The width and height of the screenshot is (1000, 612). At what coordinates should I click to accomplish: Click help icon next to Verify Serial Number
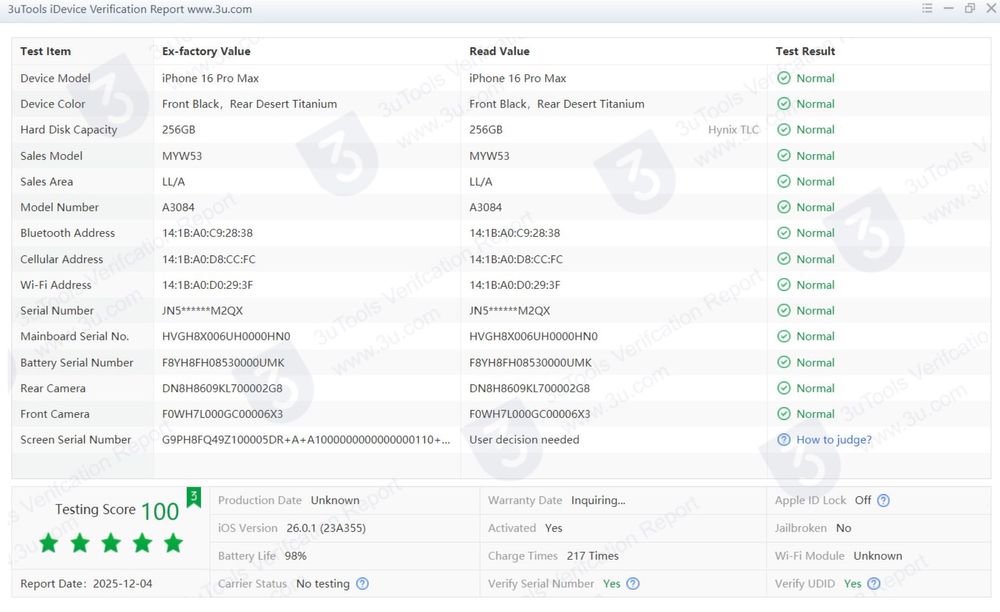633,583
